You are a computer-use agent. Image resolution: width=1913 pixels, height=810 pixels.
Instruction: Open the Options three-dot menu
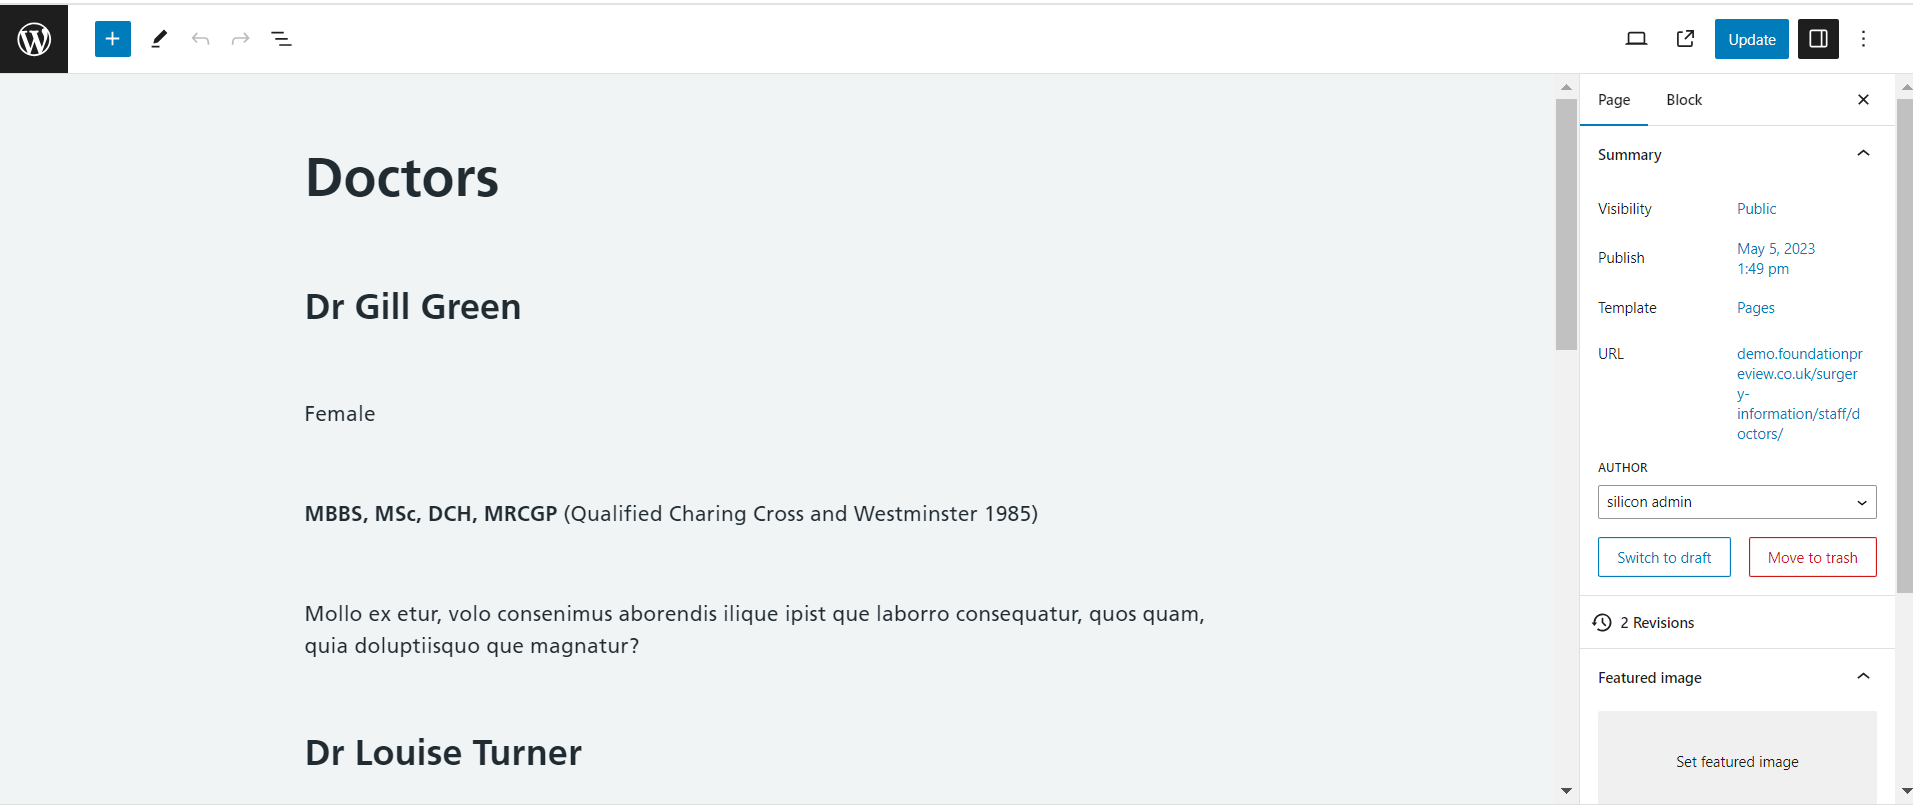1863,39
